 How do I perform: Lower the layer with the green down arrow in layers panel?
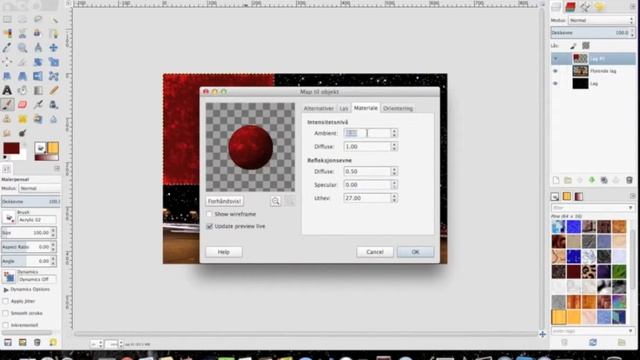(x=592, y=180)
